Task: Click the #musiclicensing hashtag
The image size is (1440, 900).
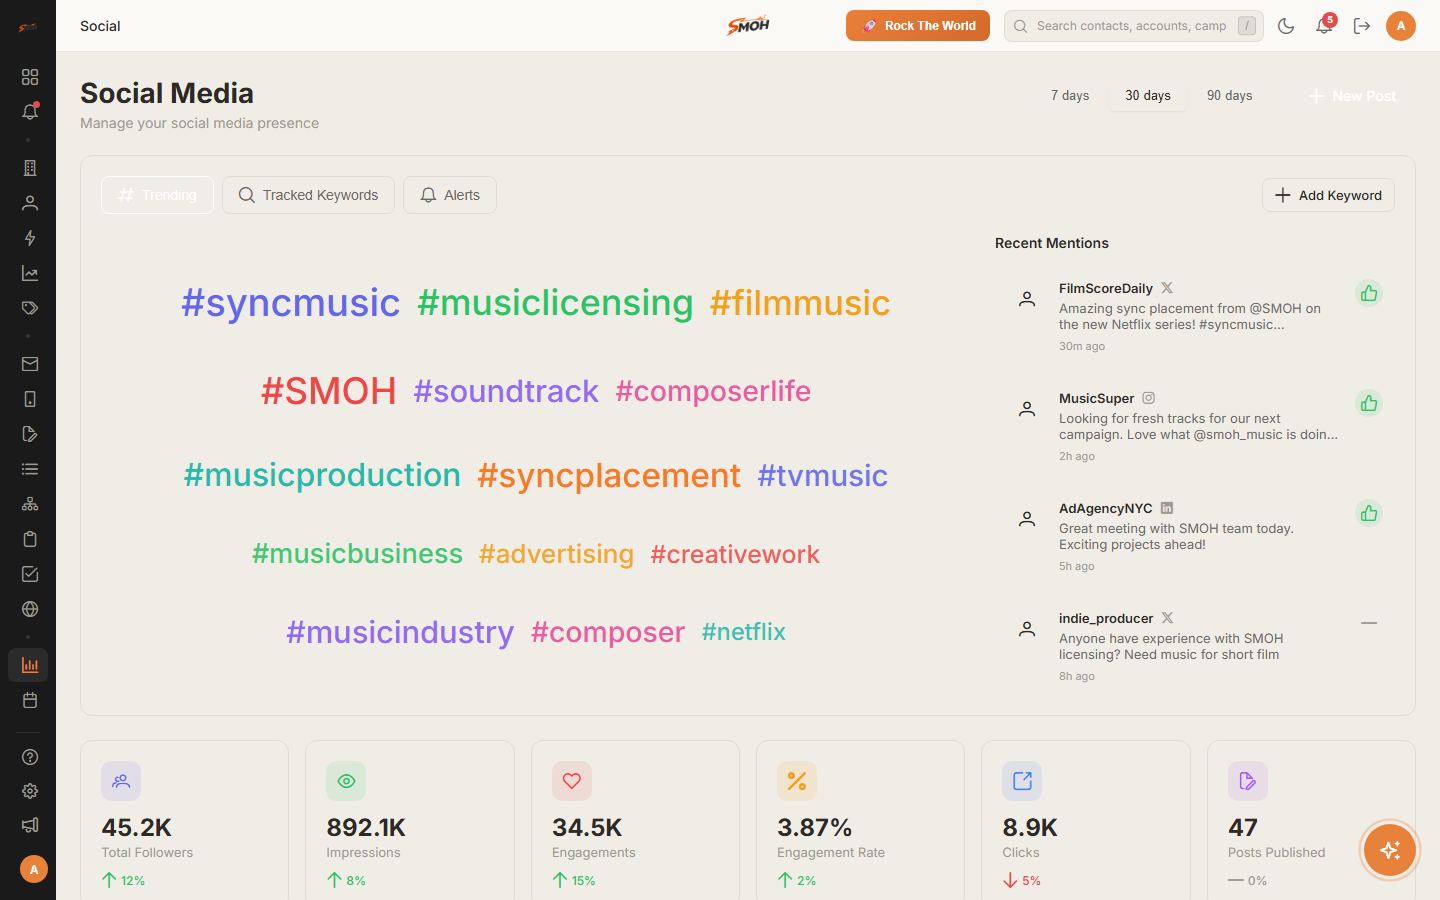Action: pyautogui.click(x=555, y=303)
